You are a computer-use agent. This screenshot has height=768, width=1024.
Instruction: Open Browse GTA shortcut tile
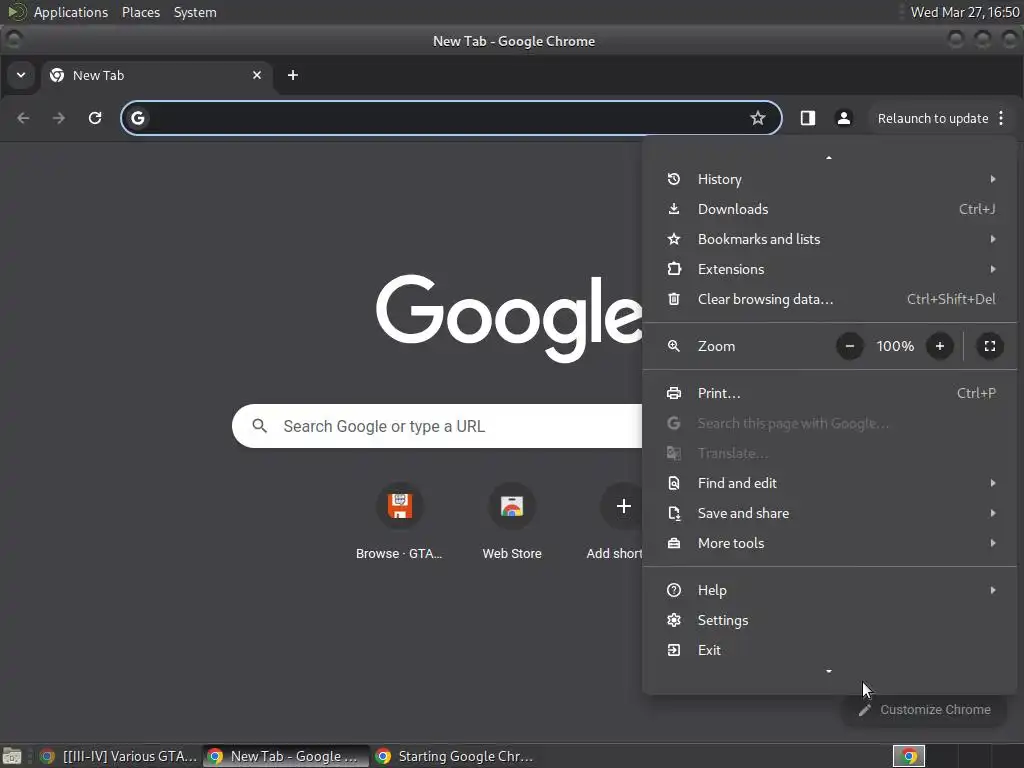[400, 522]
